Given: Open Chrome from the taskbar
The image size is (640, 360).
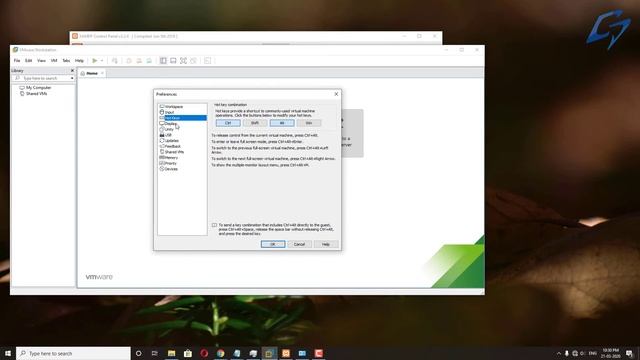Looking at the screenshot, I should (x=220, y=353).
